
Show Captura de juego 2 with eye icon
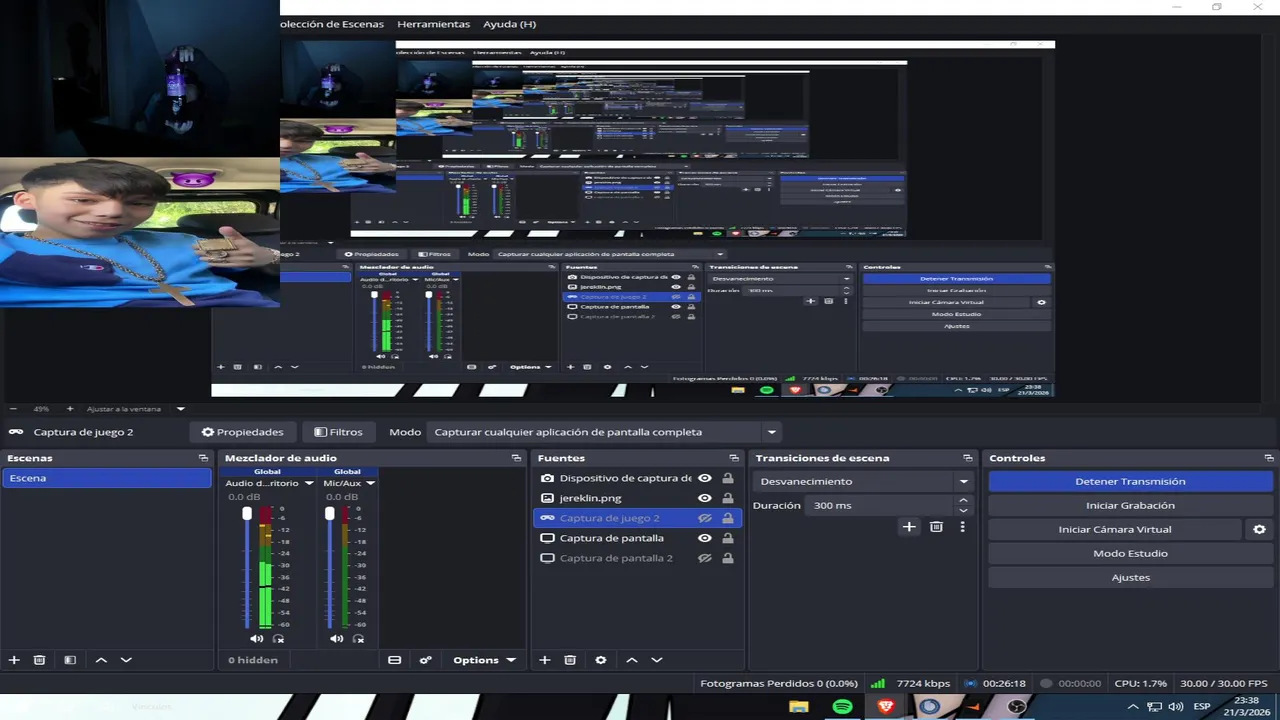tap(705, 518)
